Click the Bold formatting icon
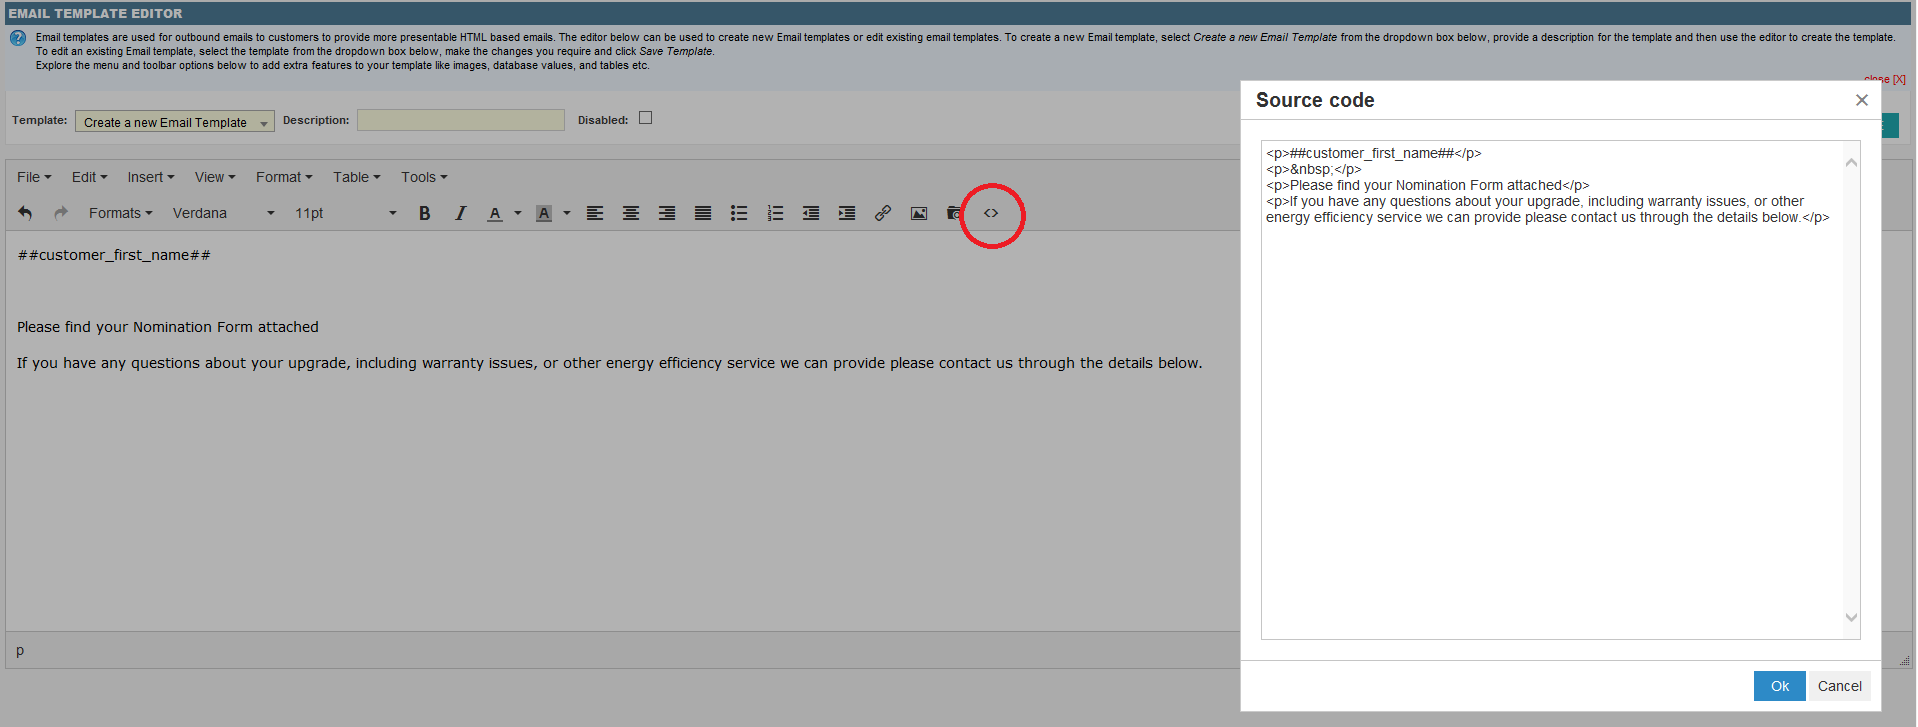This screenshot has width=1918, height=727. pyautogui.click(x=424, y=213)
